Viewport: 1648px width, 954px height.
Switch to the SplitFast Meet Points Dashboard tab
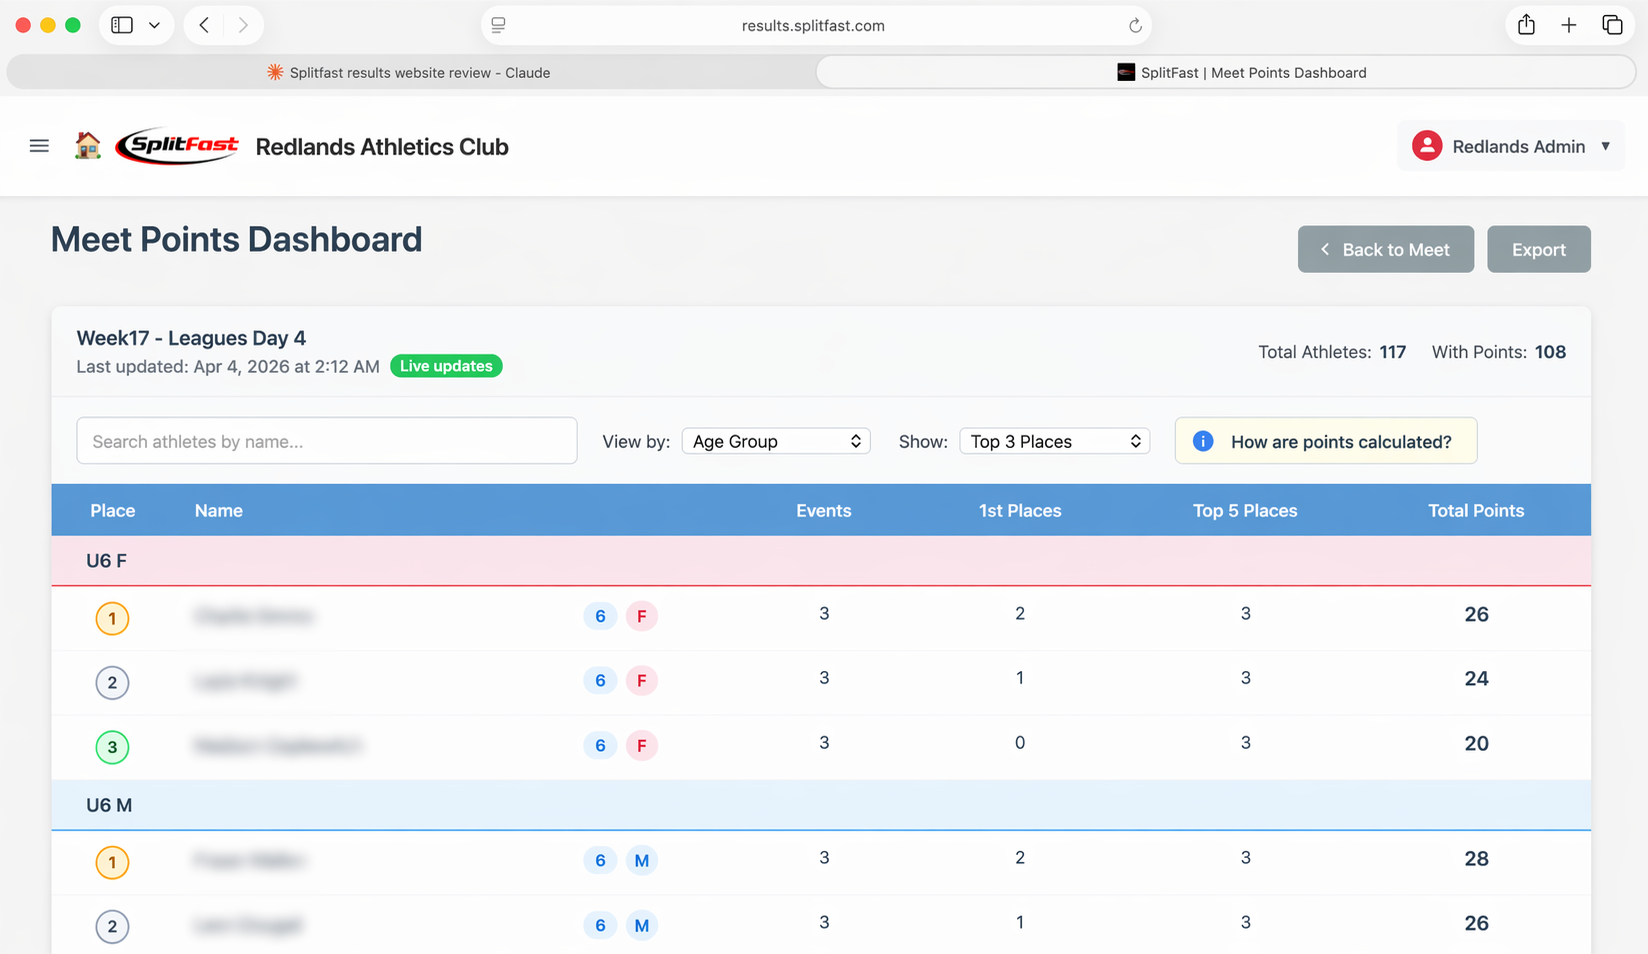(1241, 72)
